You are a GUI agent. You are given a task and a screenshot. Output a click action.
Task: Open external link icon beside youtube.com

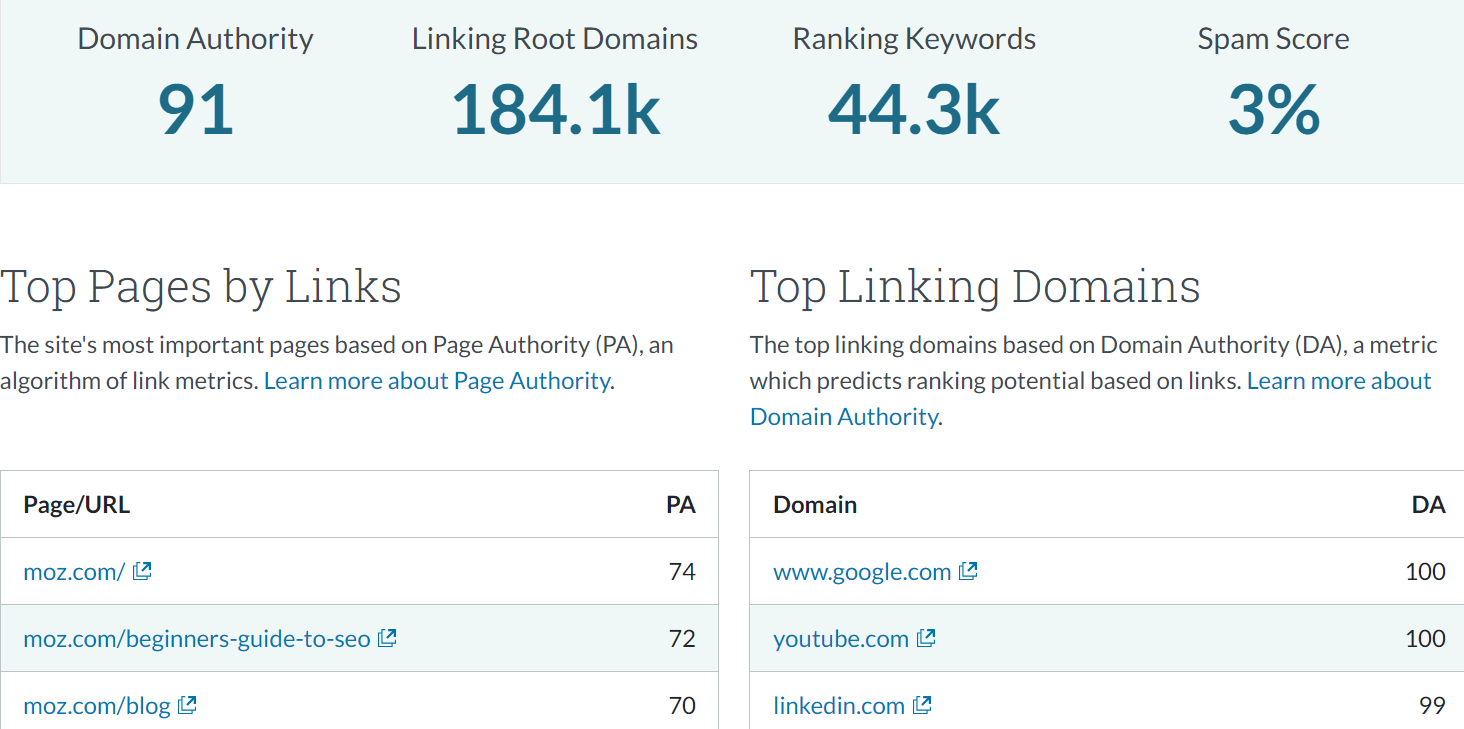(926, 638)
